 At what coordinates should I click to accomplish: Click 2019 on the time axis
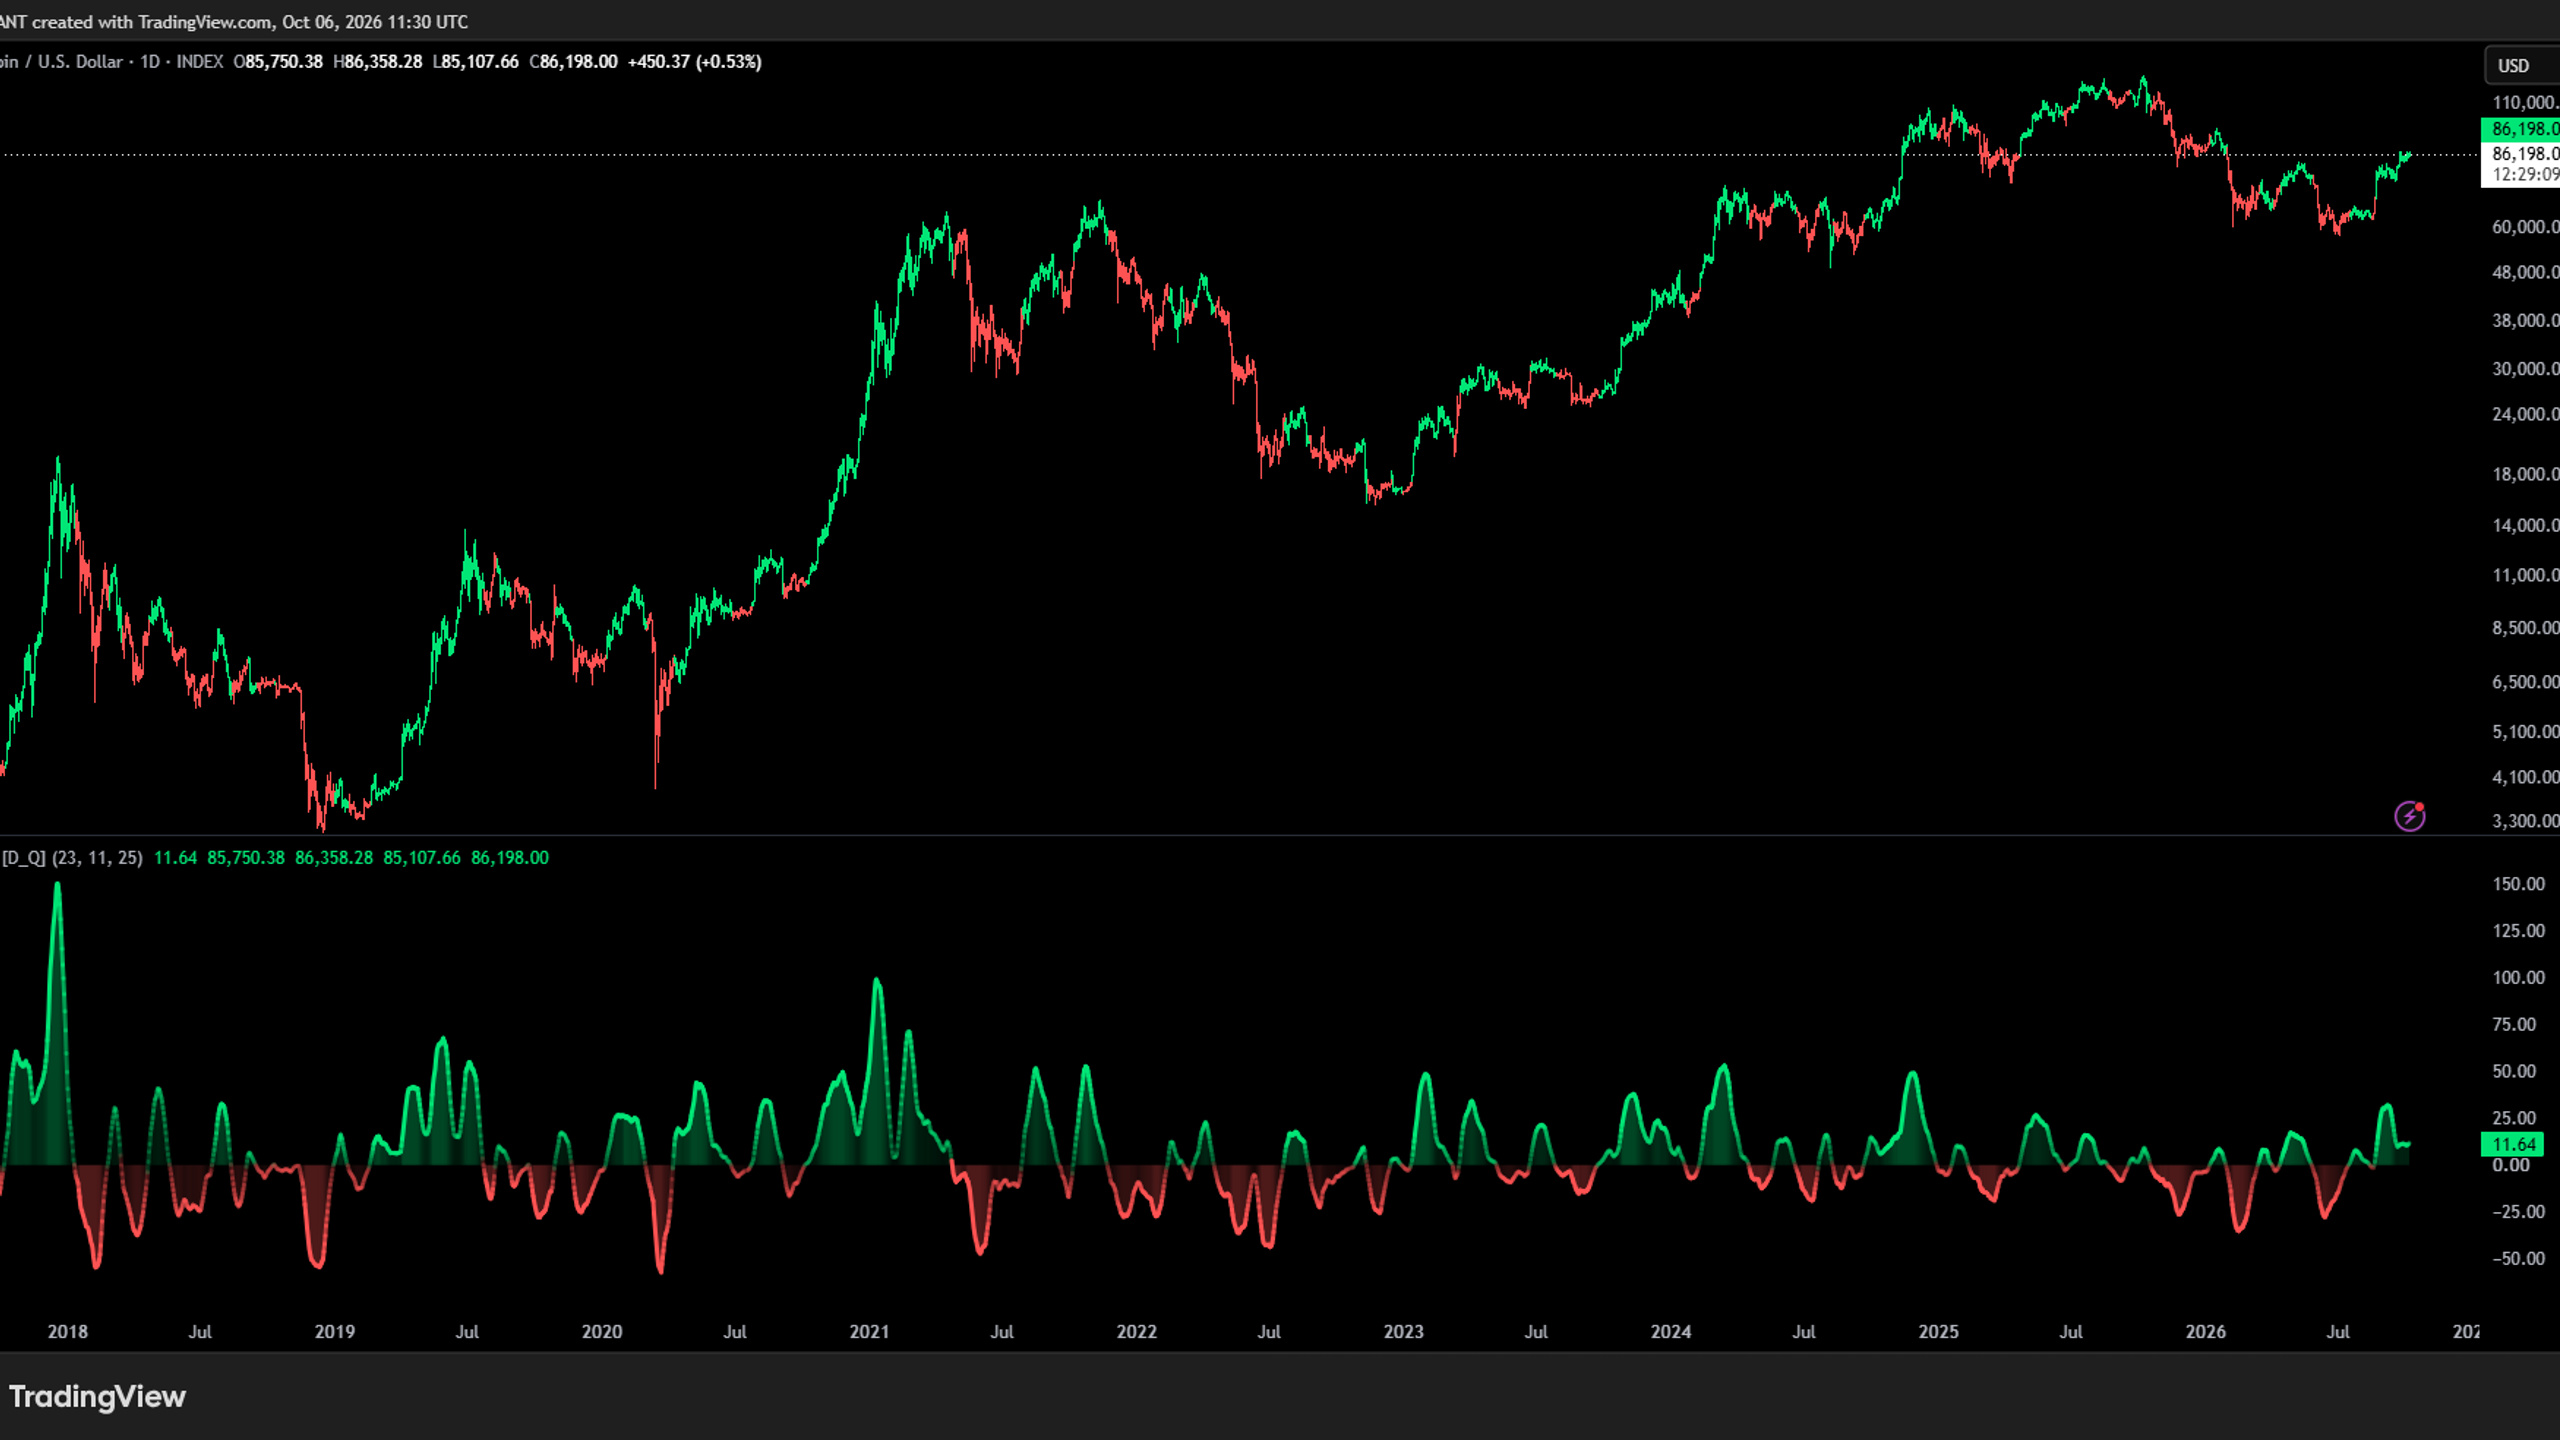point(335,1332)
